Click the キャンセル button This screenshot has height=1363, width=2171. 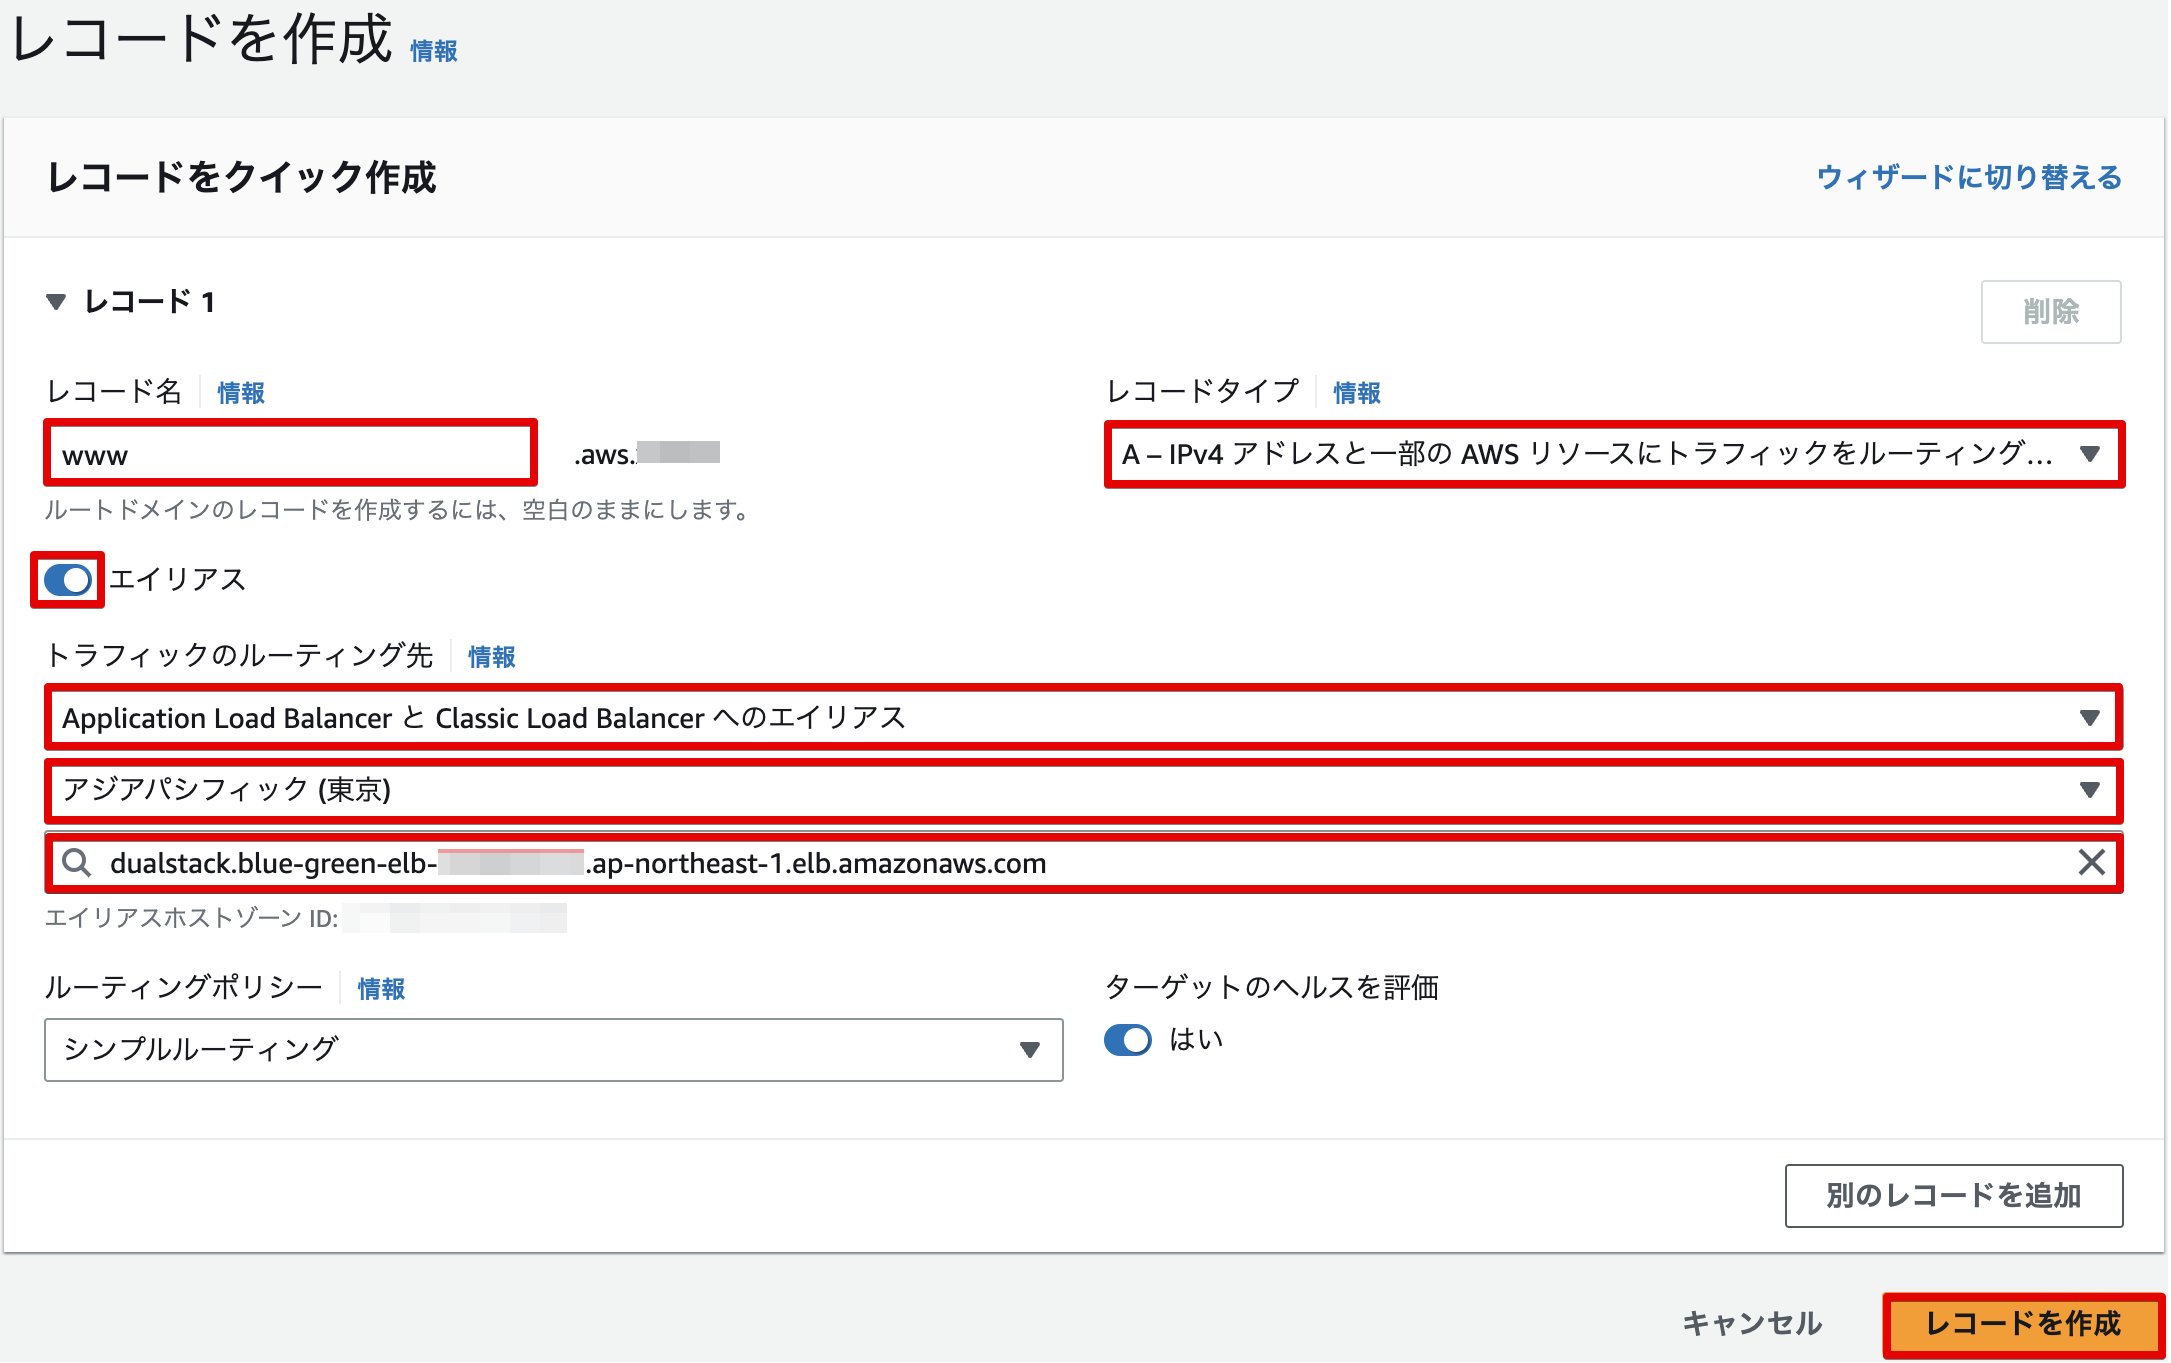[1751, 1324]
